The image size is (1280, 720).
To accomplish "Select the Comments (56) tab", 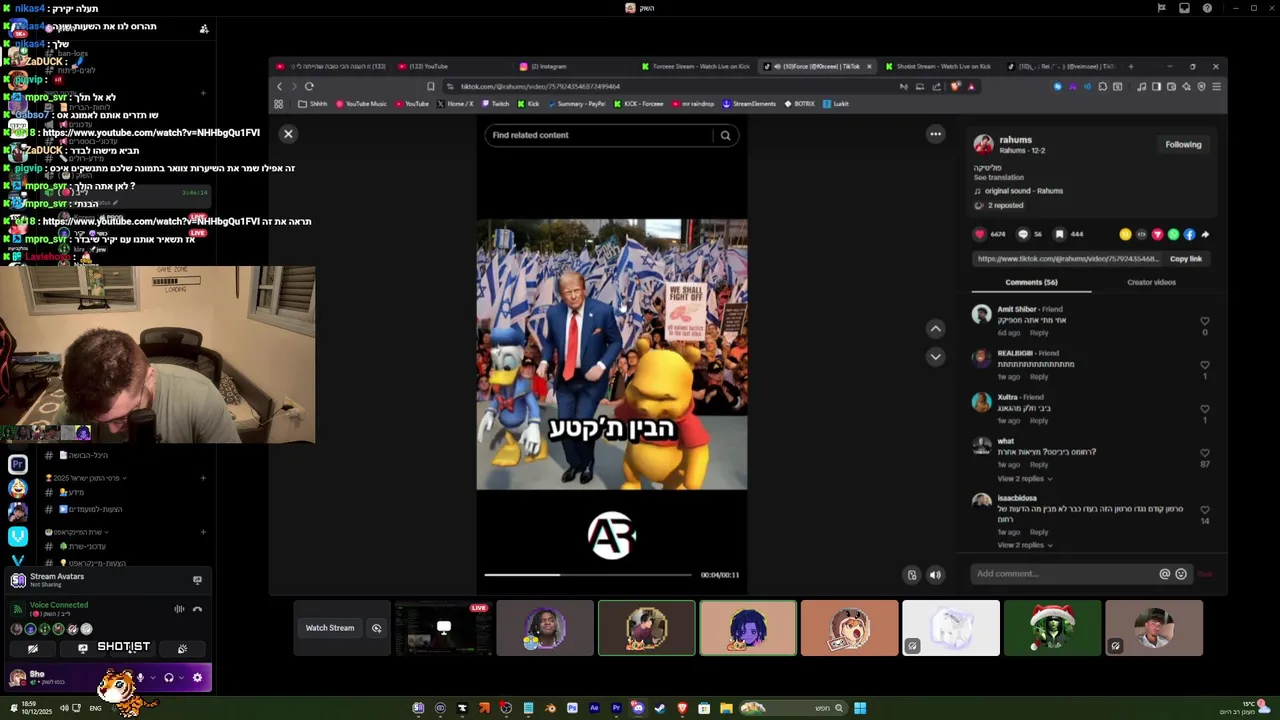I will click(1031, 282).
